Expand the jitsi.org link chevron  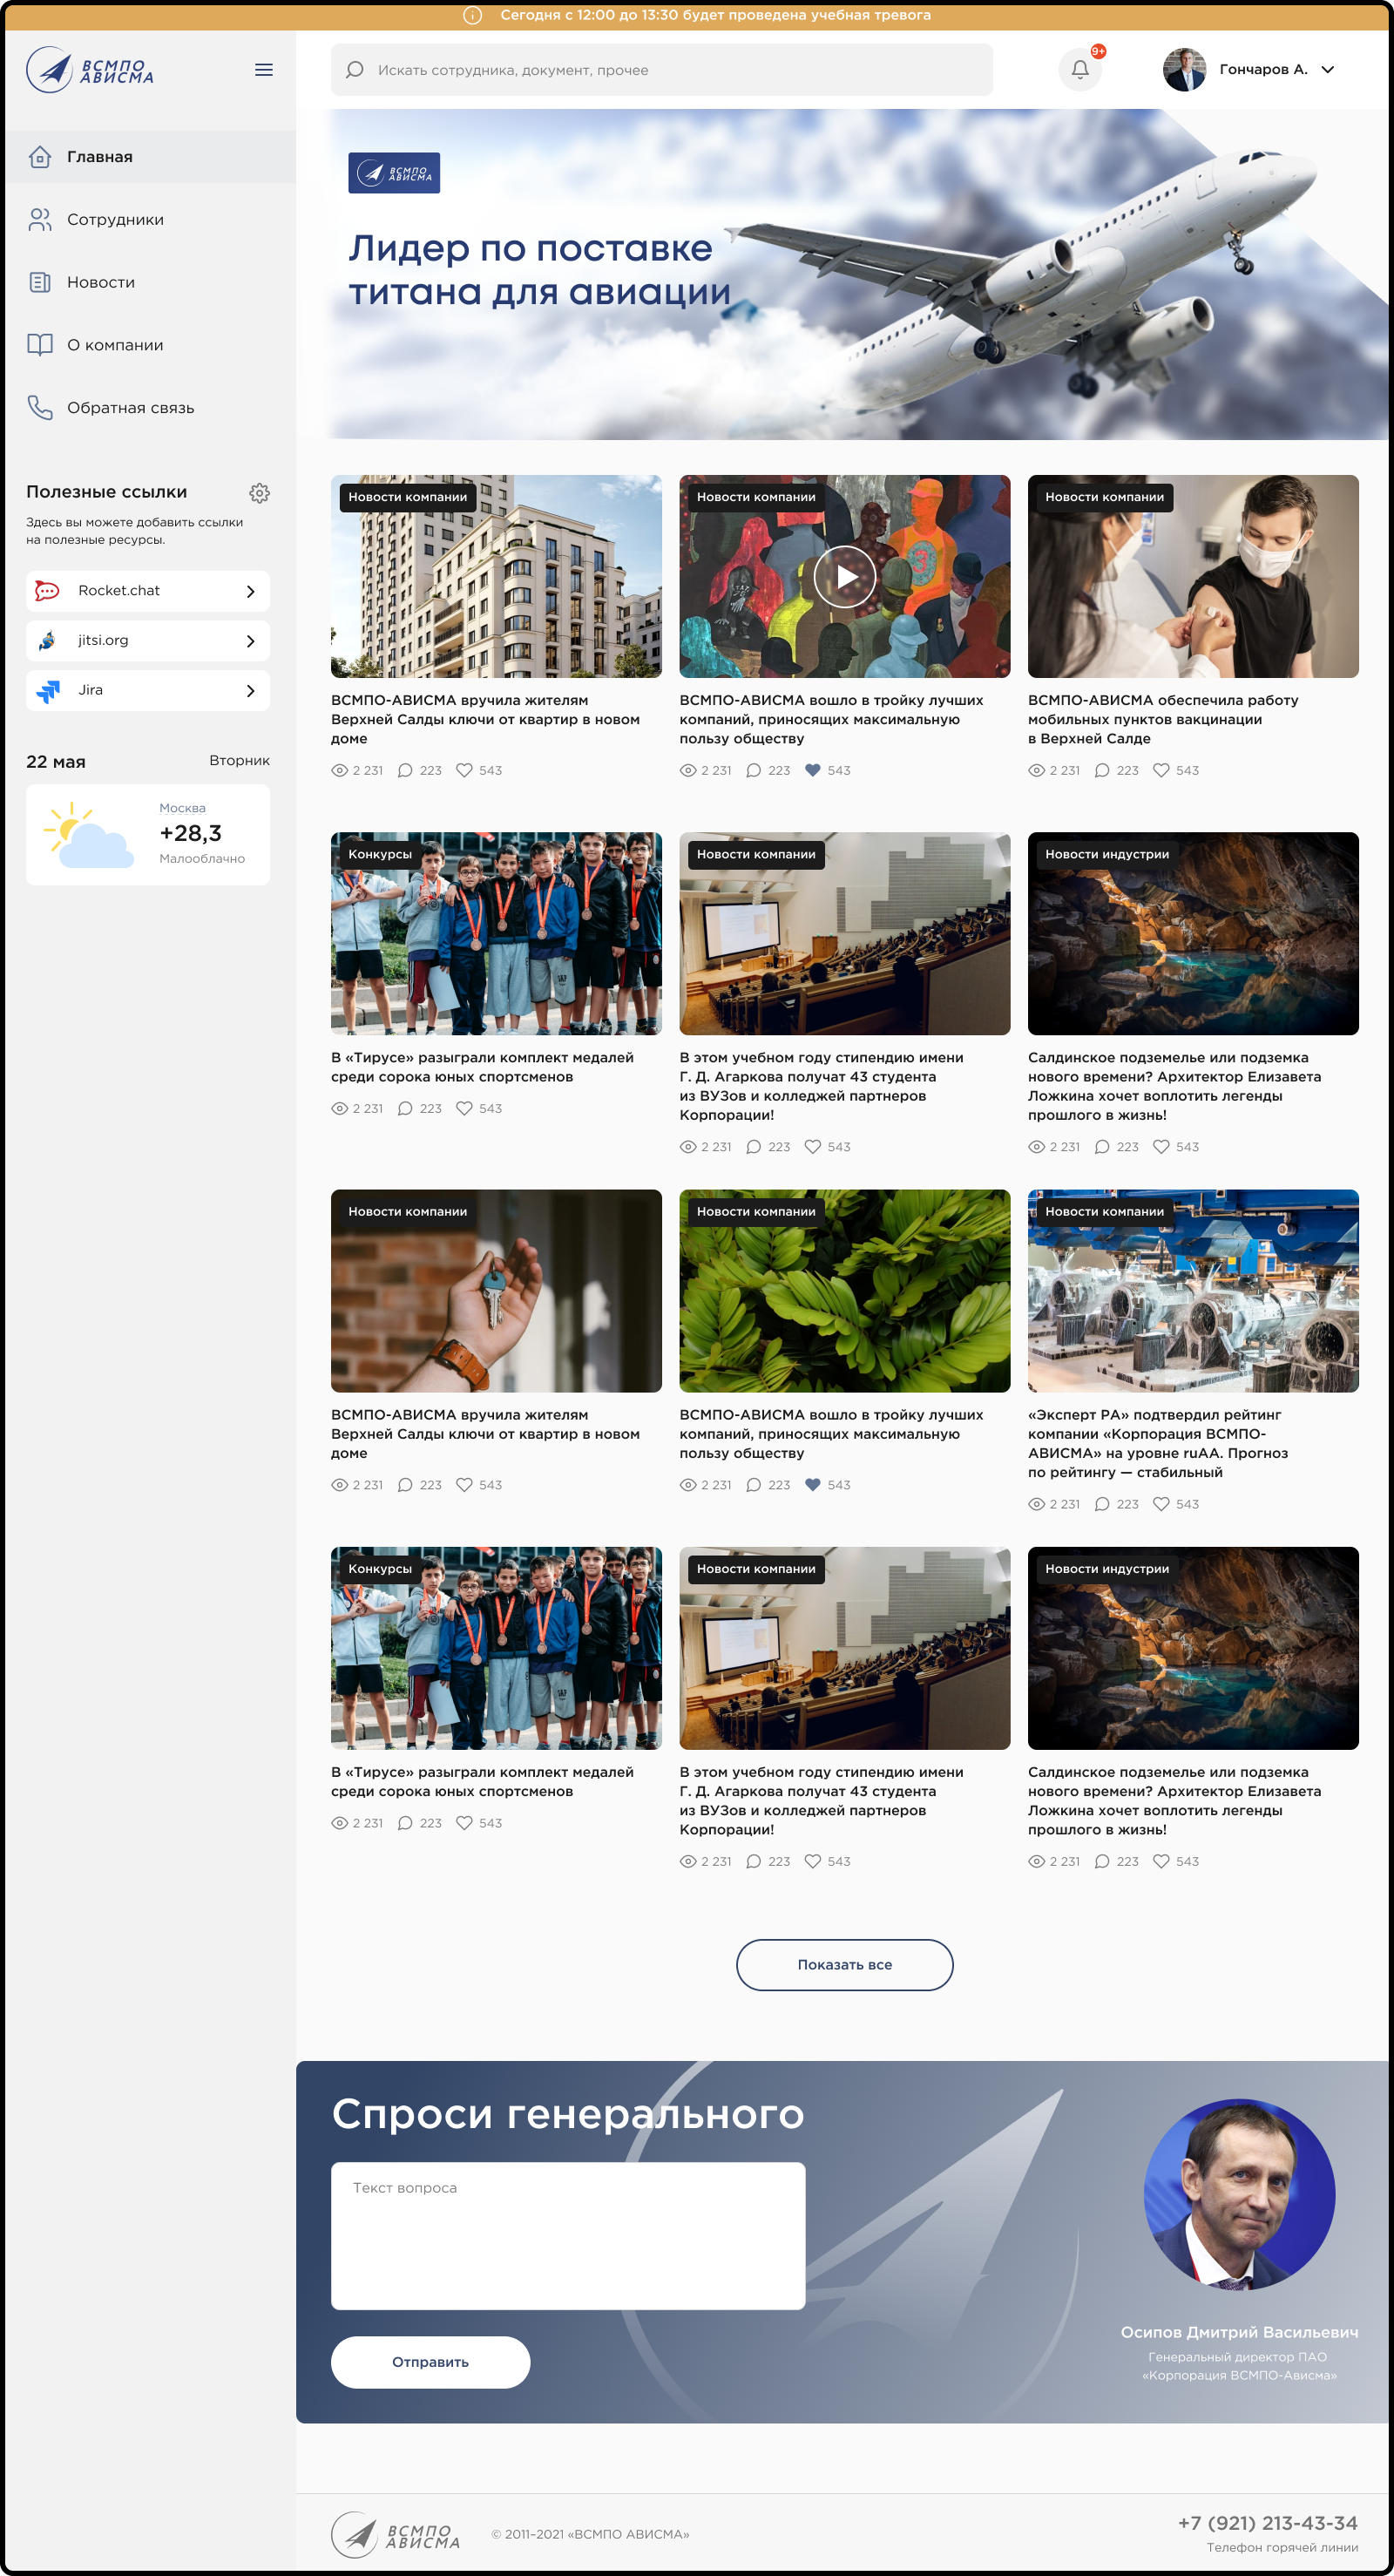point(250,641)
